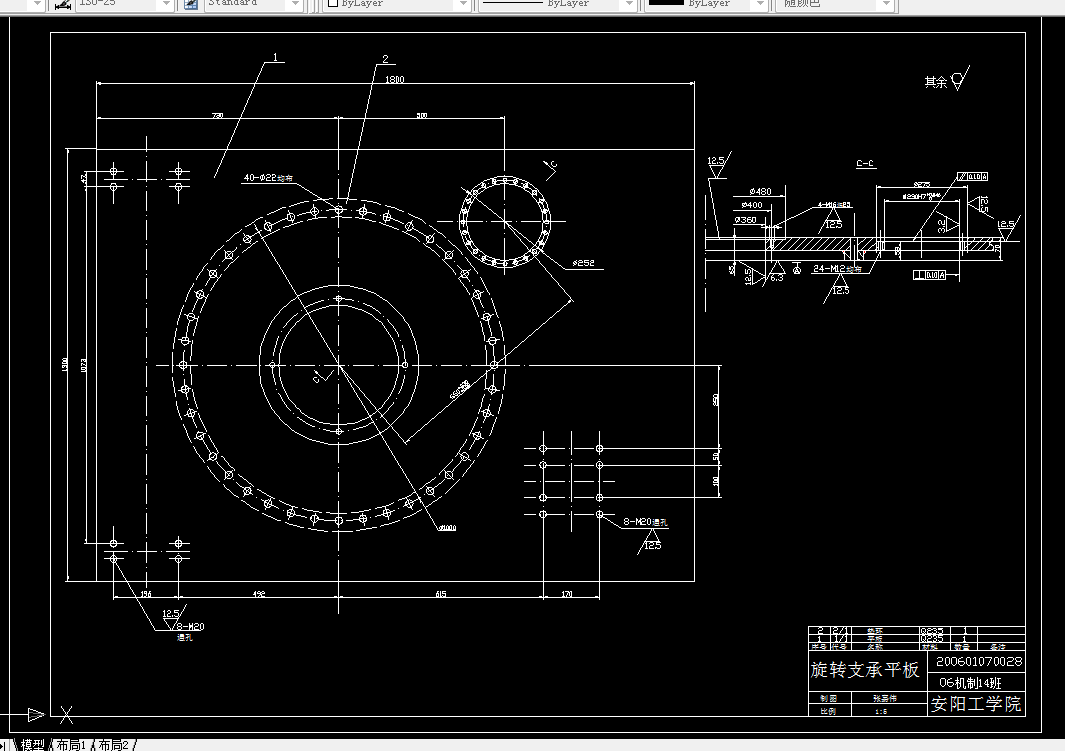Select the 156 bottom dimension
The width and height of the screenshot is (1065, 751).
tap(145, 594)
